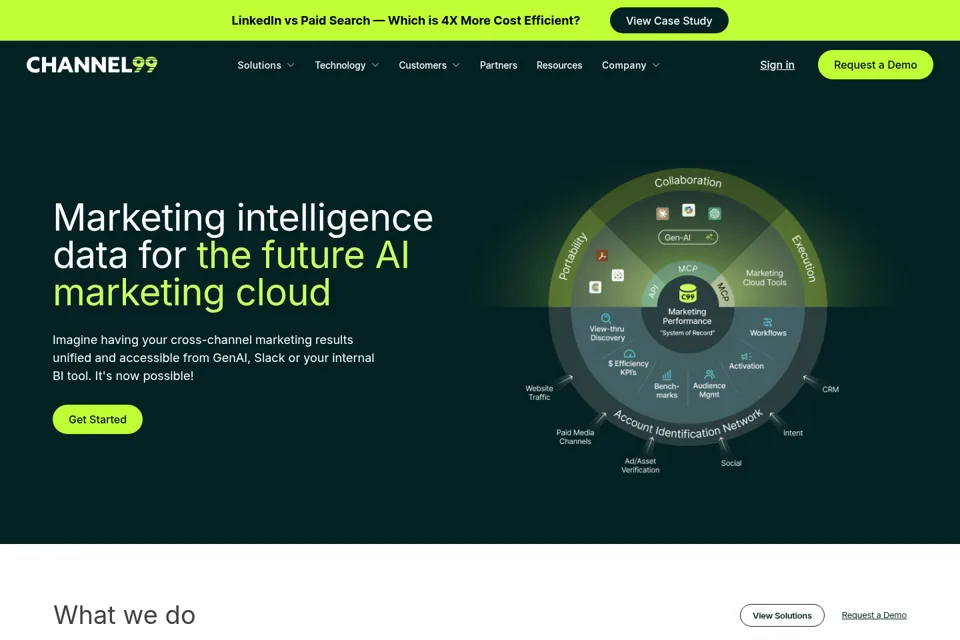Viewport: 960px width, 640px height.
Task: Click the Social label under diagram
Action: pyautogui.click(x=731, y=463)
